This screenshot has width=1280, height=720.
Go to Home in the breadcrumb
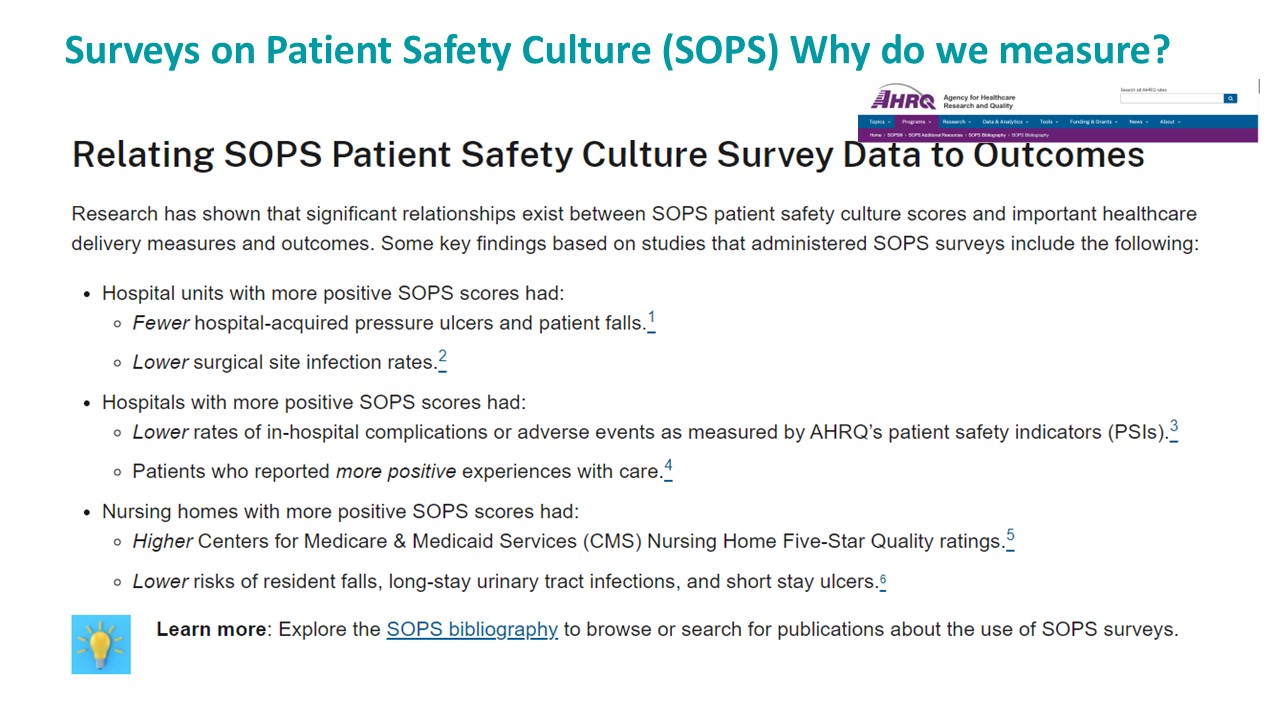(x=875, y=135)
